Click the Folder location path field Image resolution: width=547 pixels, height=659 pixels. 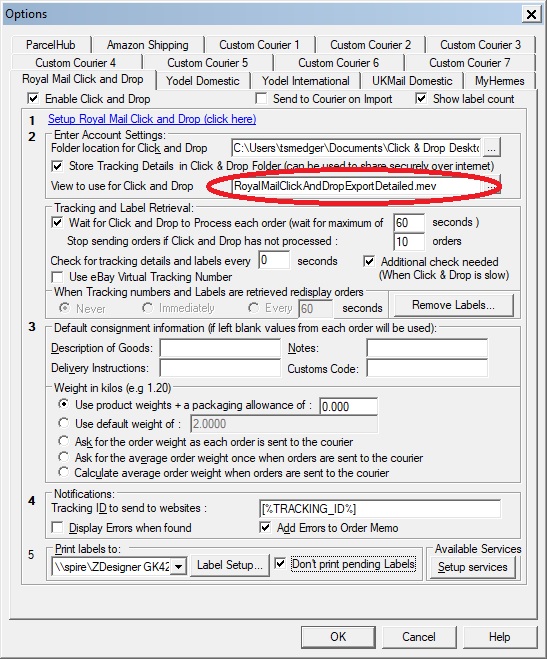[356, 148]
